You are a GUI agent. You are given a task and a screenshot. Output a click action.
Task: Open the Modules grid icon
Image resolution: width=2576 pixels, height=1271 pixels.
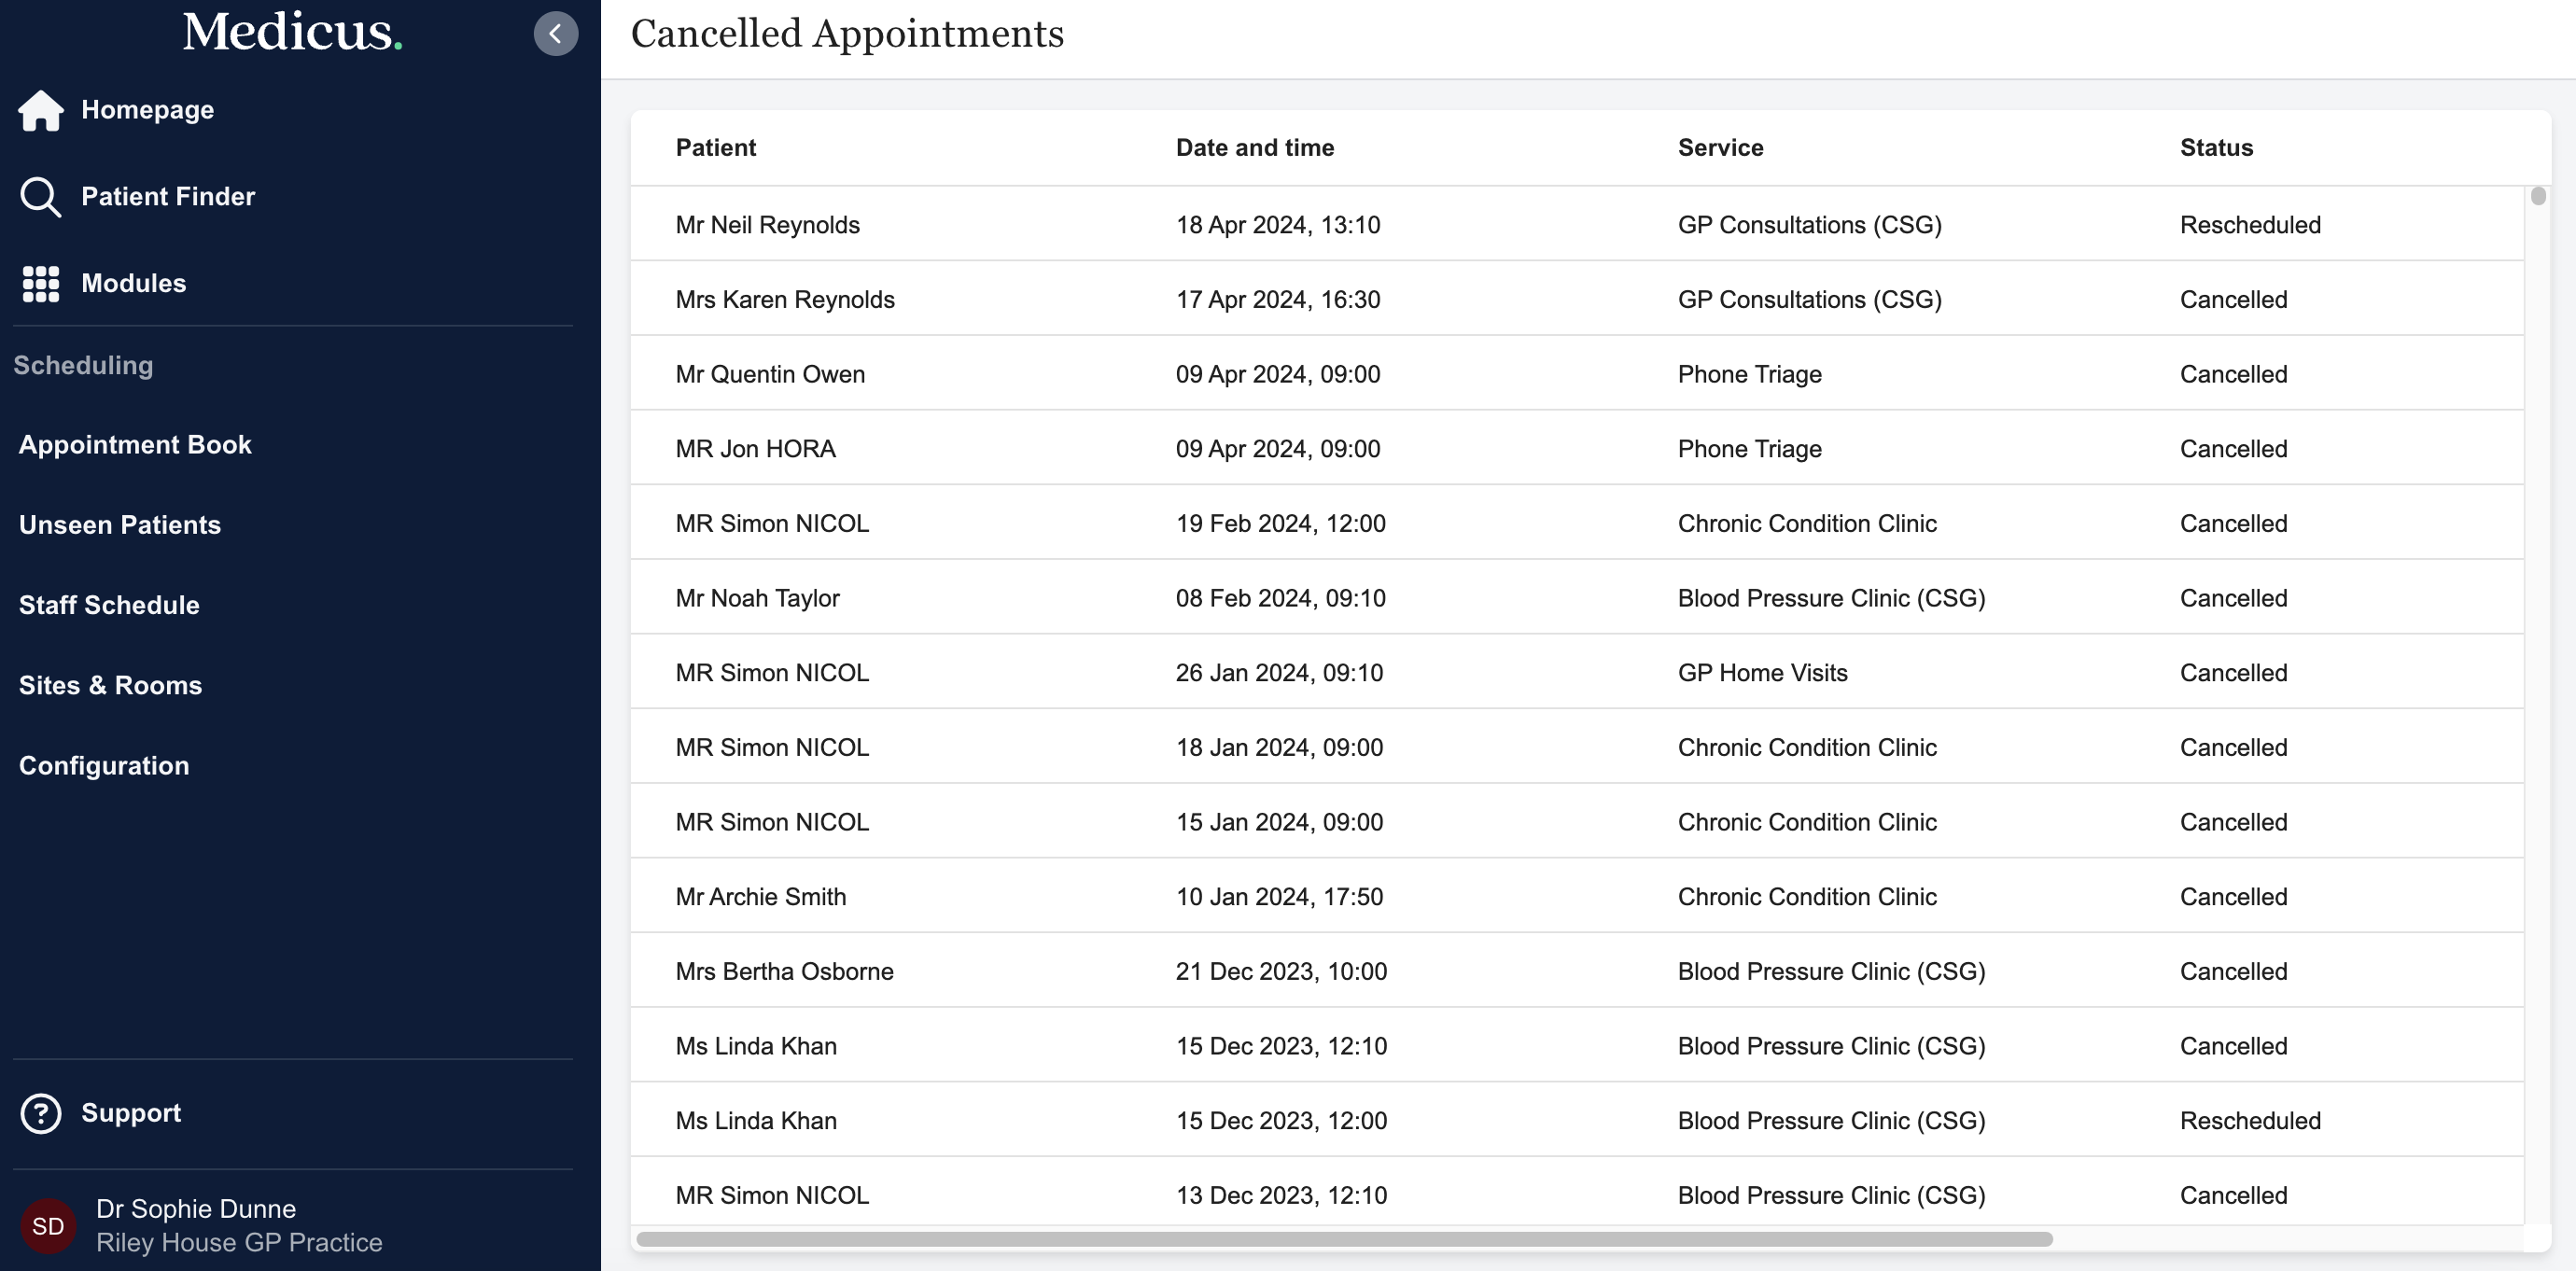point(41,284)
